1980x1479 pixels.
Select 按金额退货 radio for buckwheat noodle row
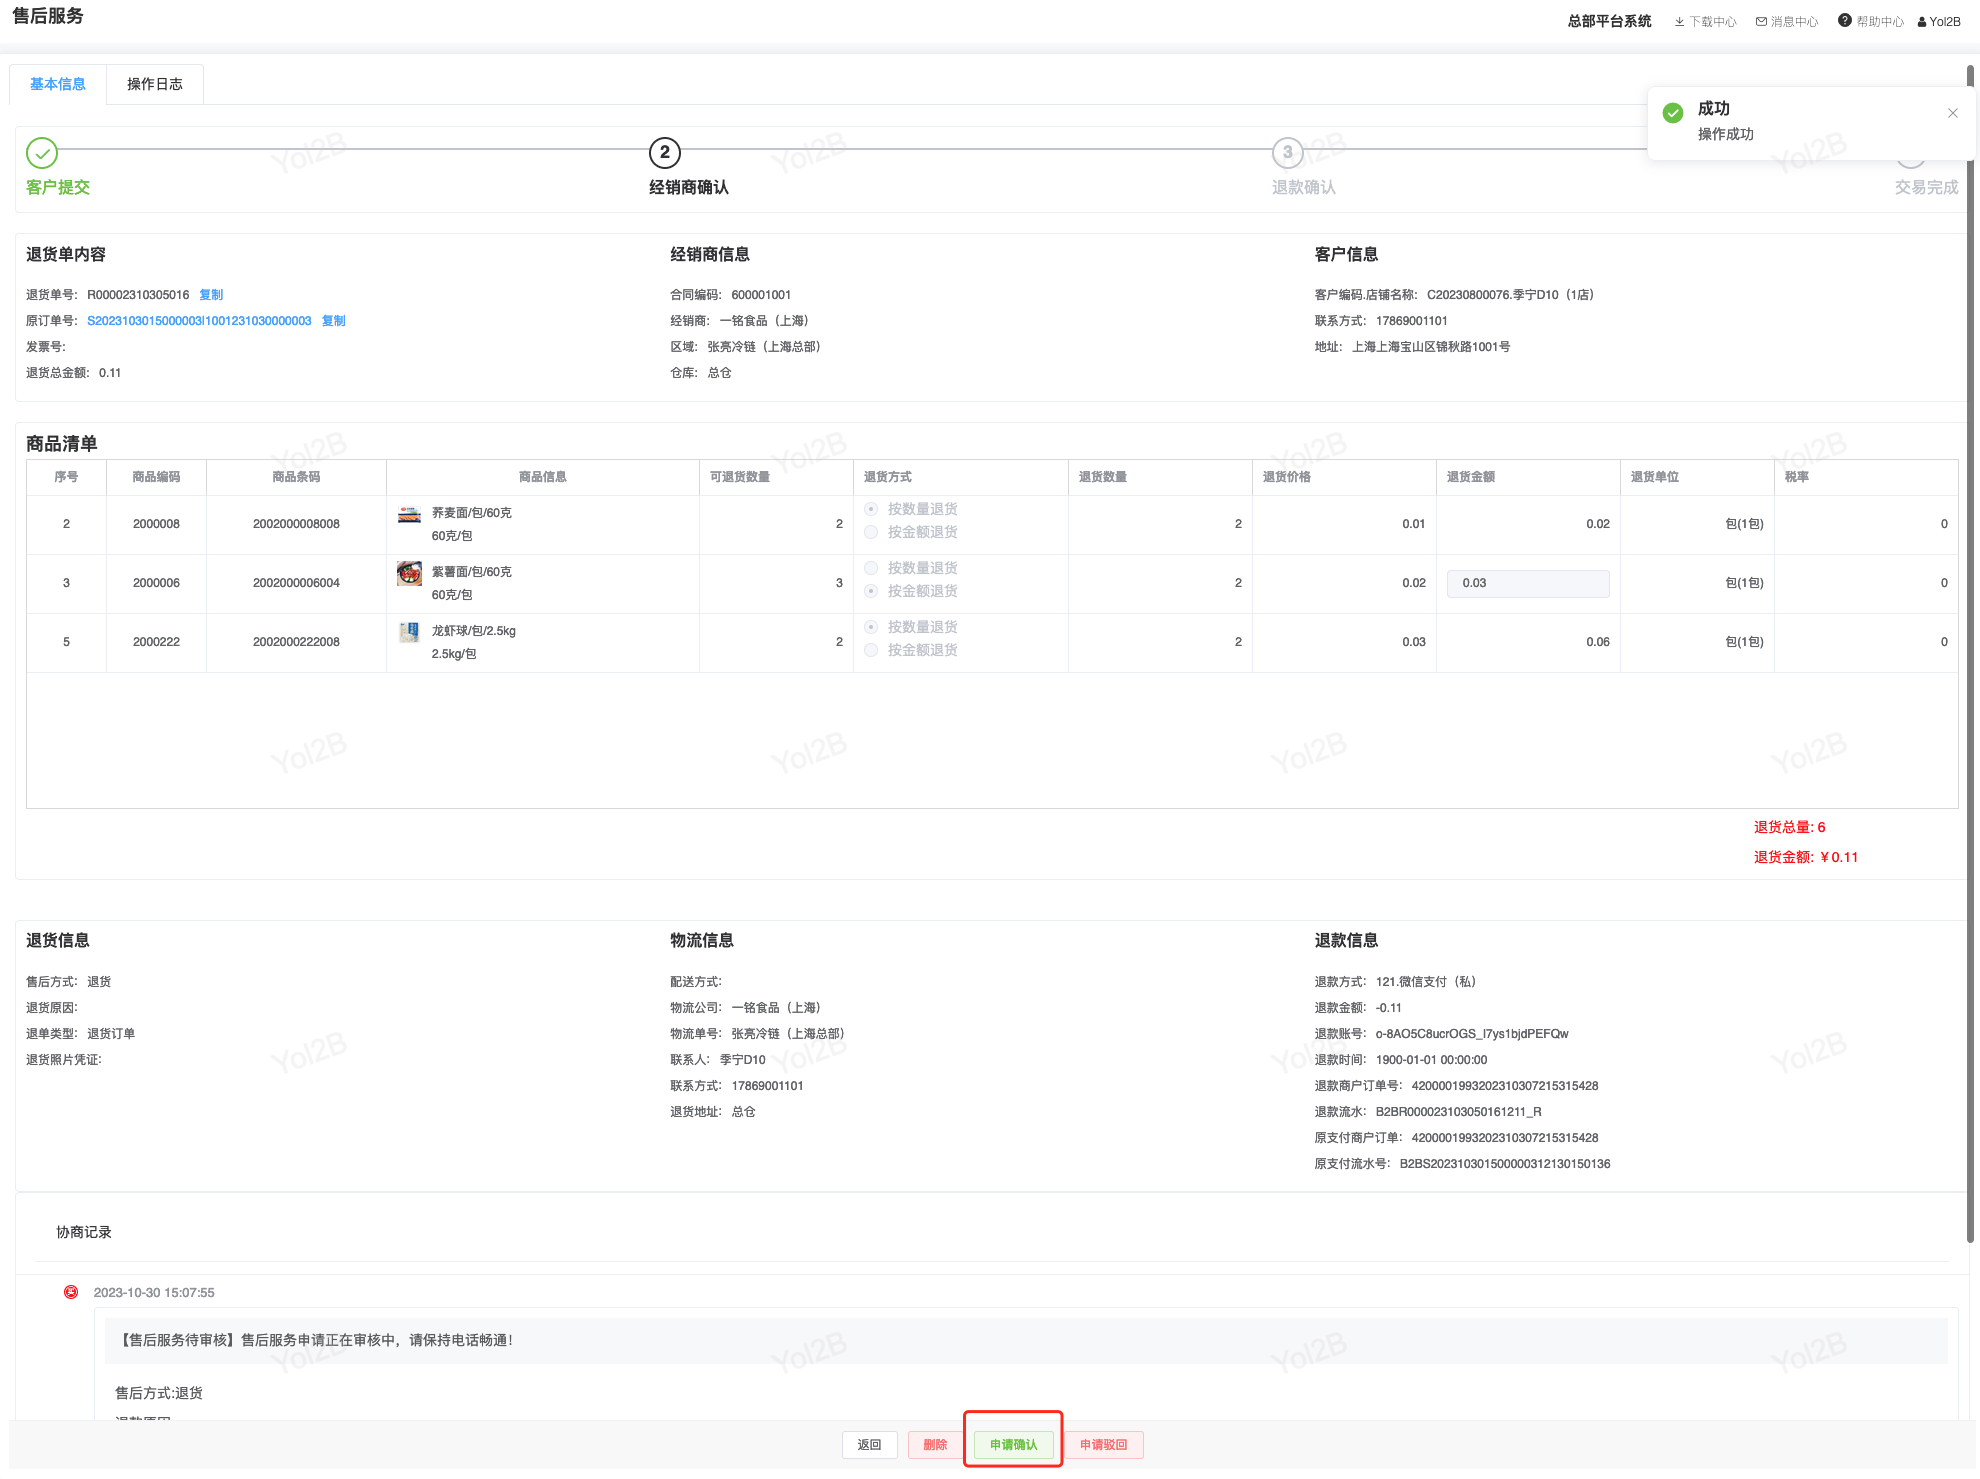coord(871,532)
